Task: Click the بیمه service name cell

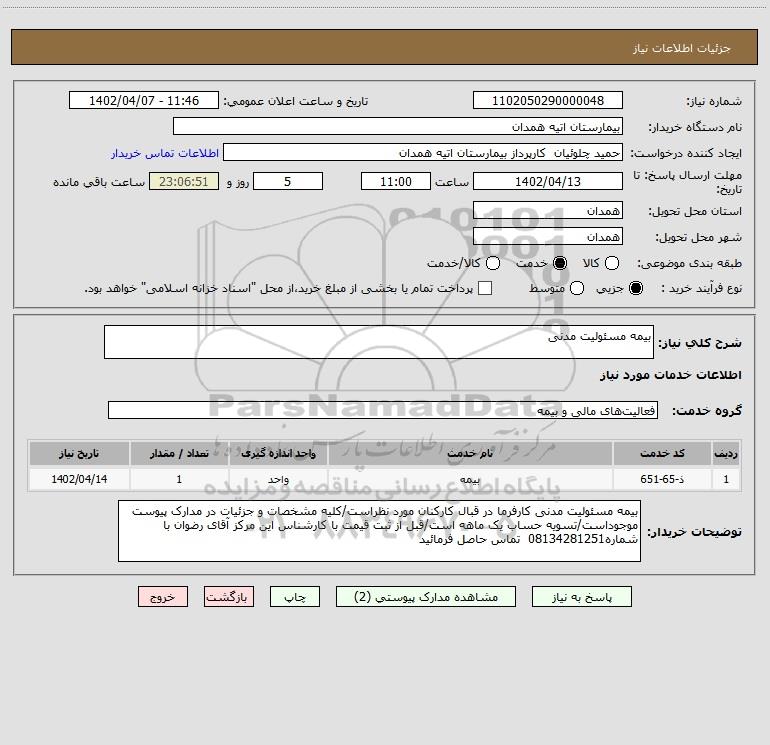Action: click(x=470, y=479)
